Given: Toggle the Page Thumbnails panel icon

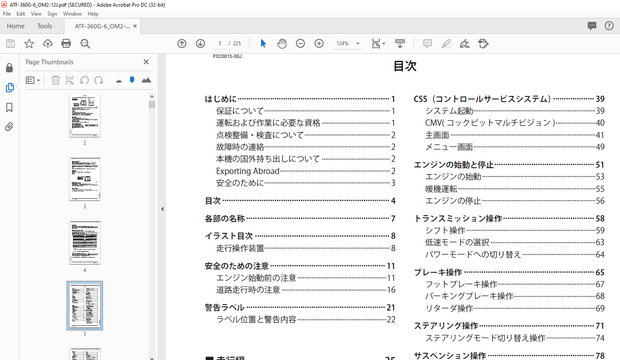Looking at the screenshot, I should tap(9, 88).
